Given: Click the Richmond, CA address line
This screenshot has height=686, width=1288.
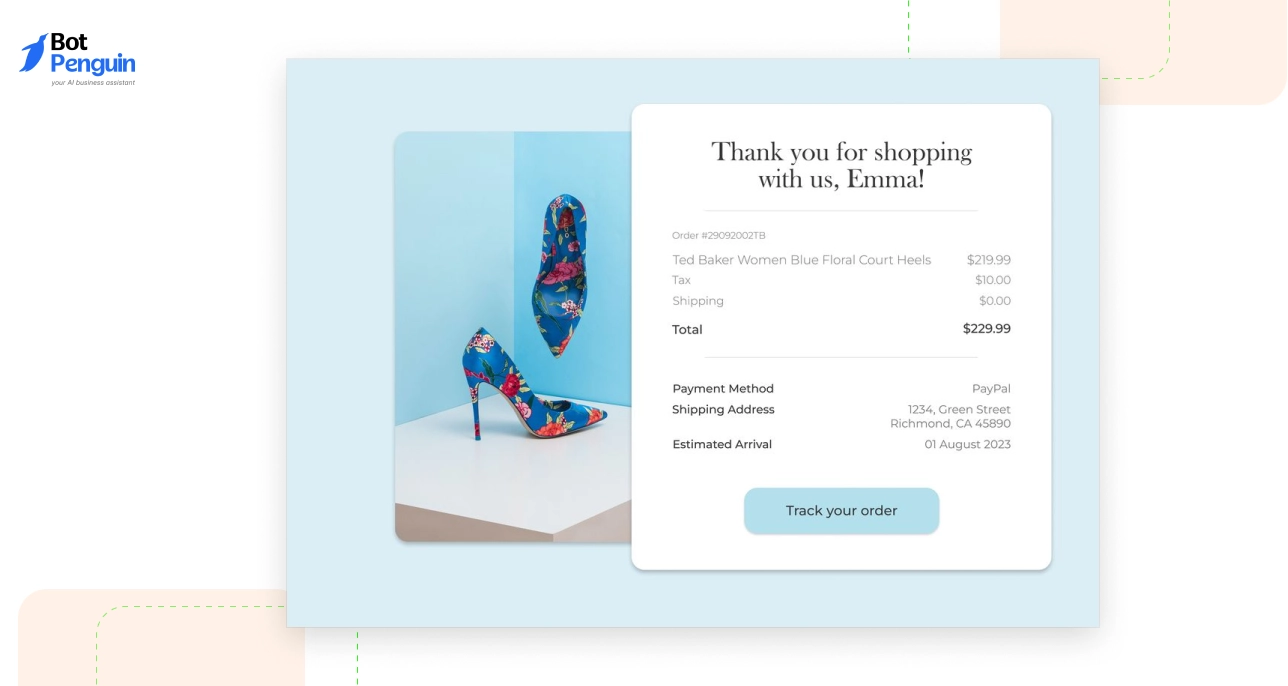Looking at the screenshot, I should point(951,423).
